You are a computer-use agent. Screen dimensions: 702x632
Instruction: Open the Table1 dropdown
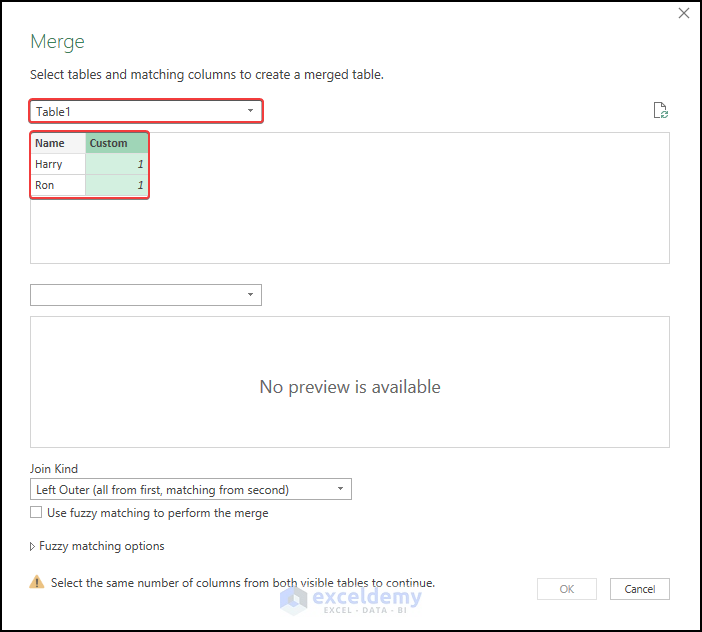pyautogui.click(x=146, y=111)
